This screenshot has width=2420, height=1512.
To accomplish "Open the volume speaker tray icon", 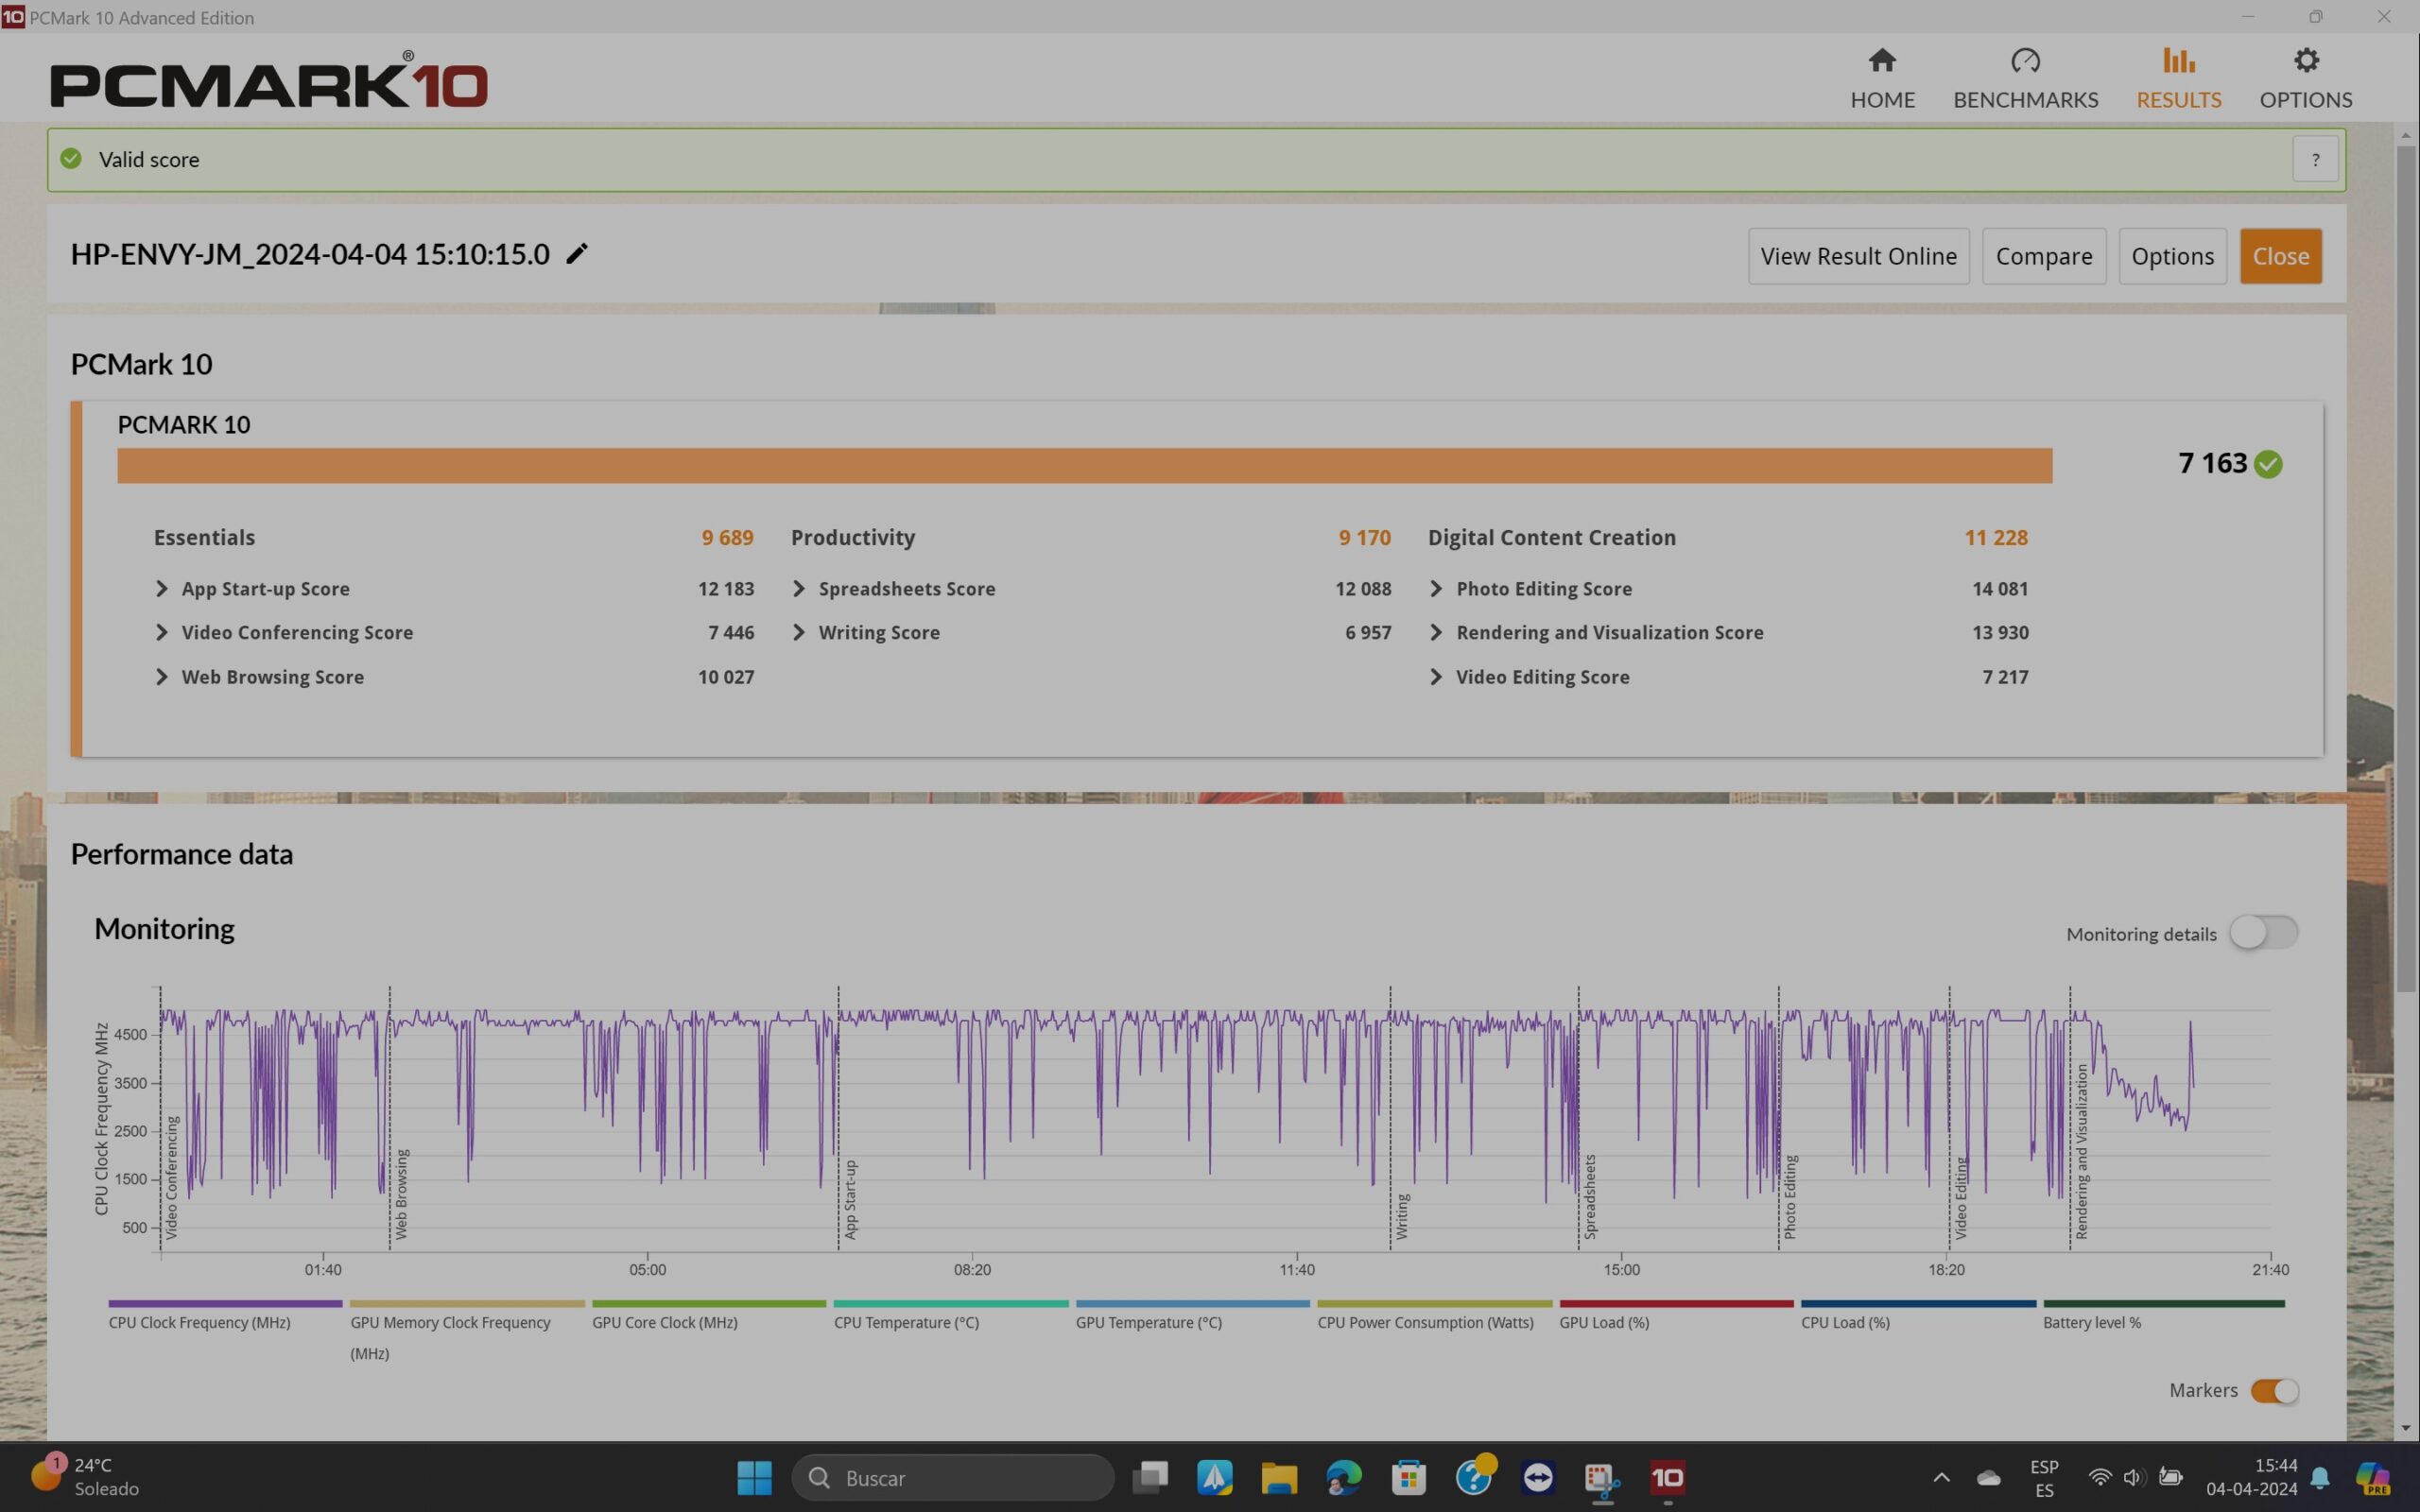I will coord(2133,1478).
